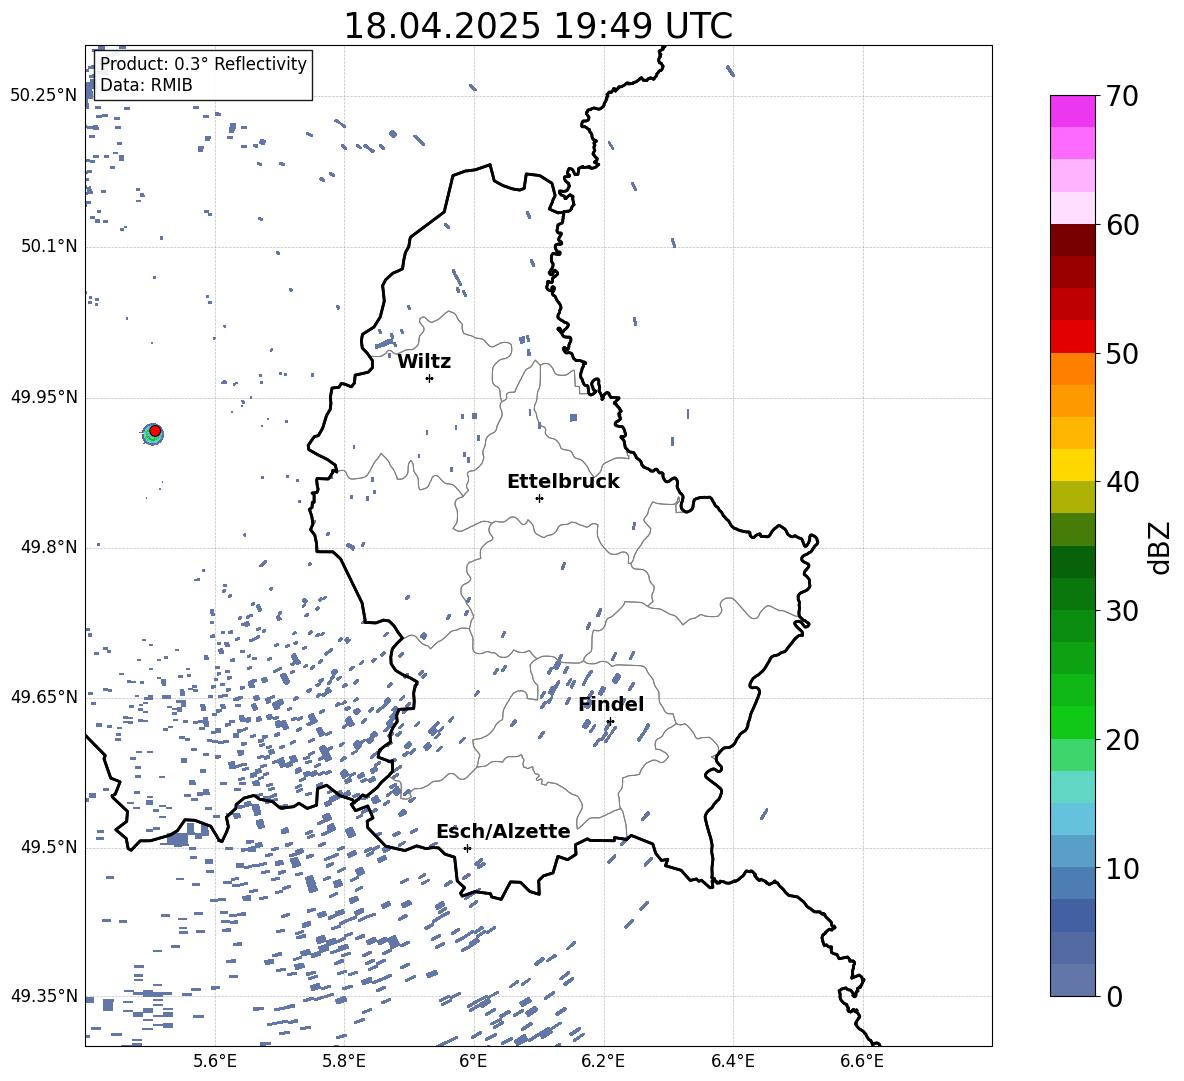Click the 49.35°N latitude tick label
The width and height of the screenshot is (1184, 1081).
click(44, 996)
